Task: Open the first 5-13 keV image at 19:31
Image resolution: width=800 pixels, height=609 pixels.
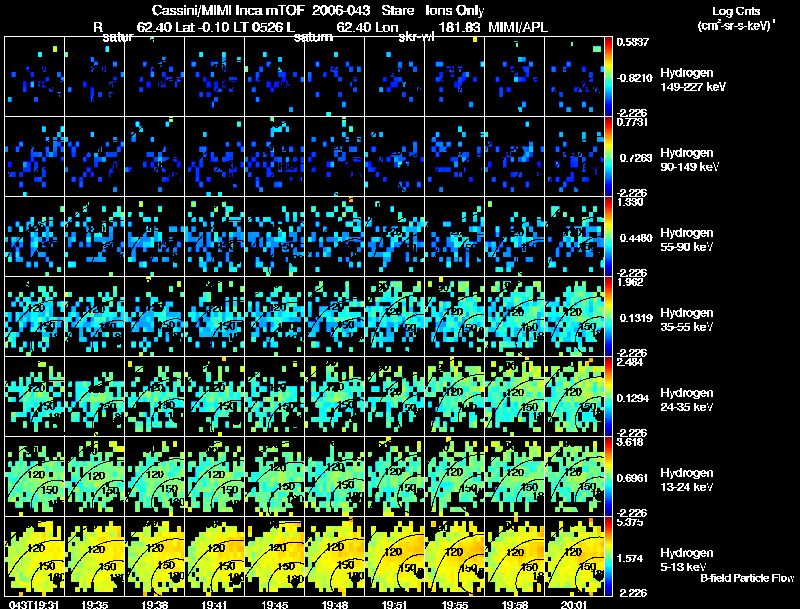Action: pos(35,556)
